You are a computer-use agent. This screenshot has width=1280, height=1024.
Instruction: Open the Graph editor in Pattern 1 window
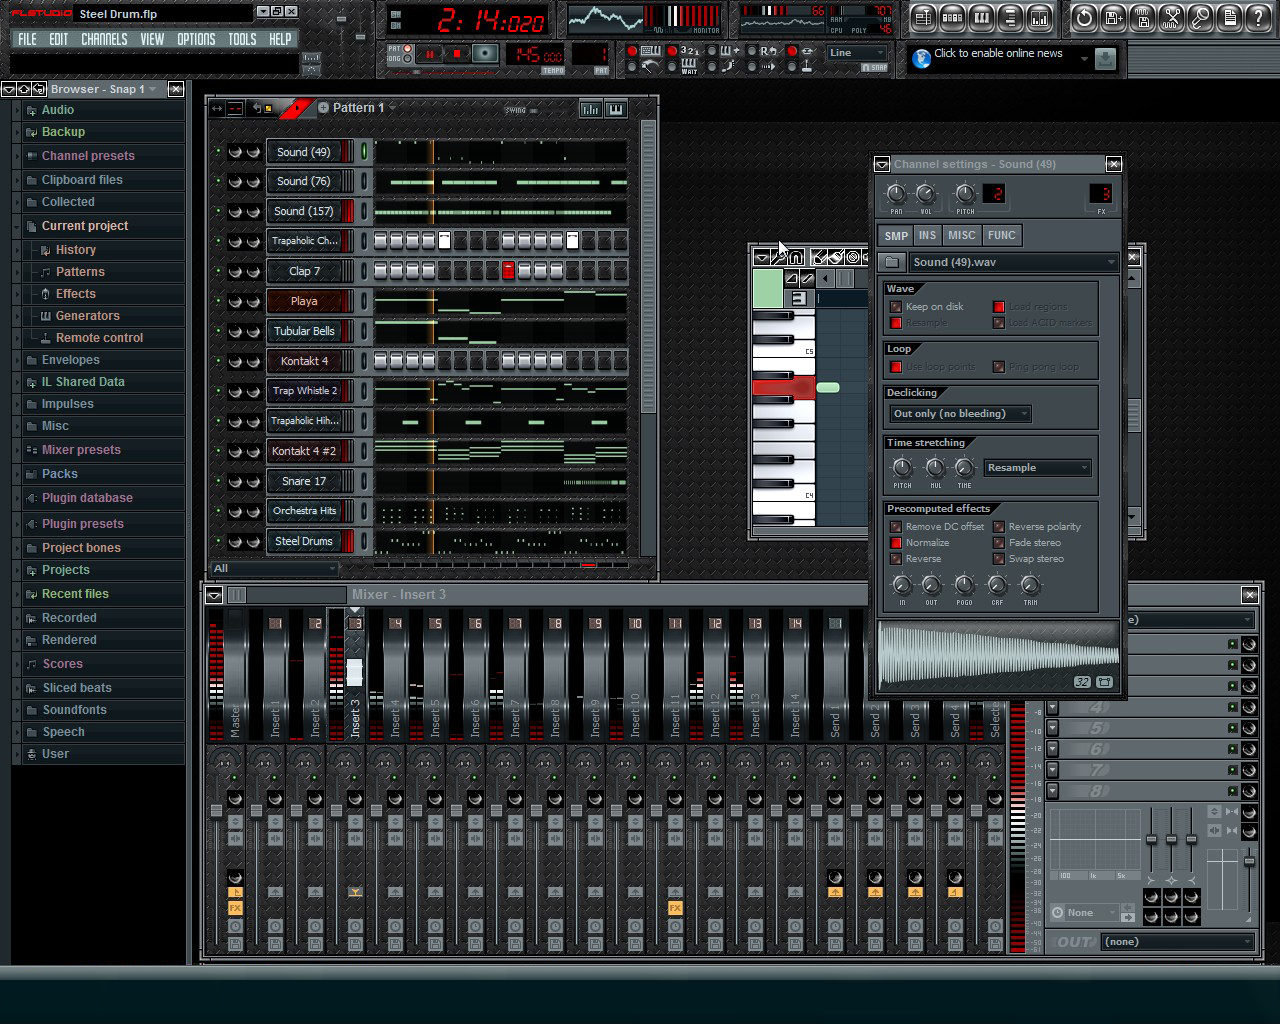coord(590,108)
